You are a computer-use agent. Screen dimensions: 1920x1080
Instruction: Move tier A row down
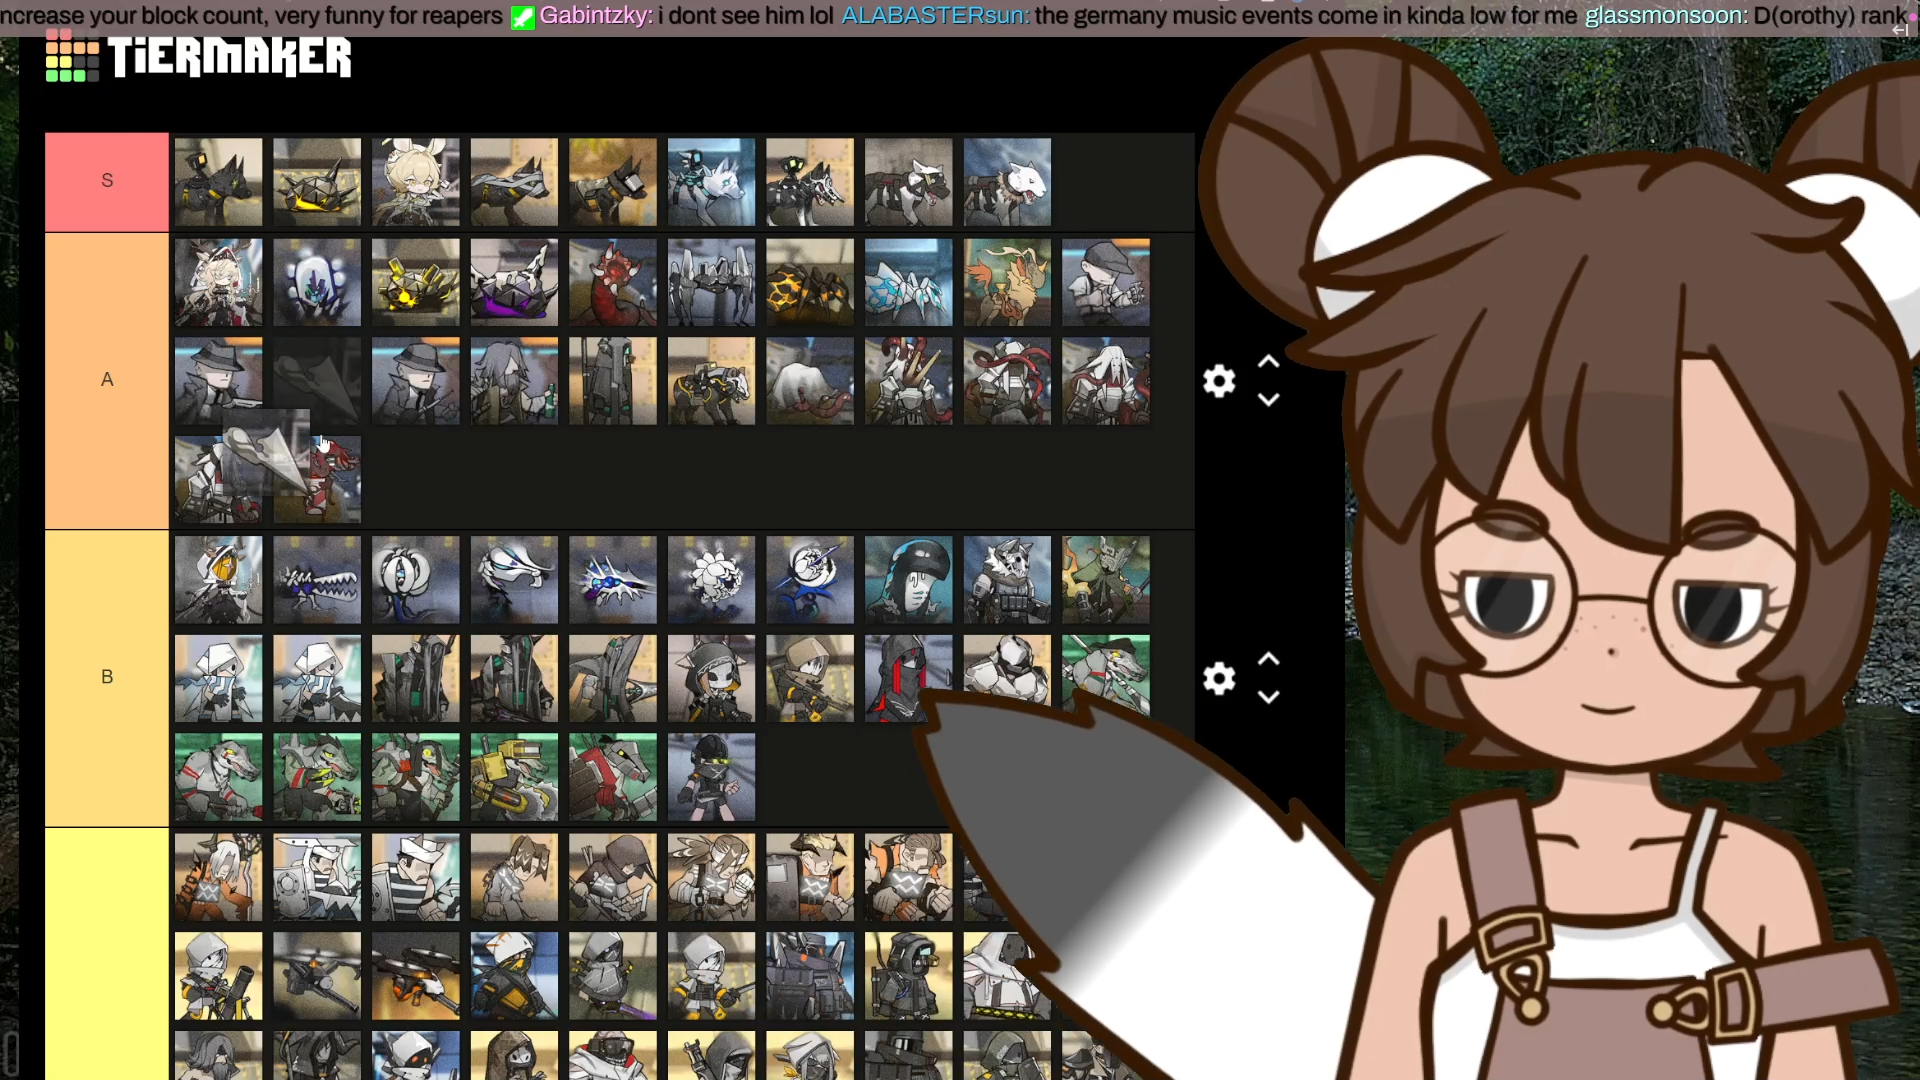click(1268, 400)
